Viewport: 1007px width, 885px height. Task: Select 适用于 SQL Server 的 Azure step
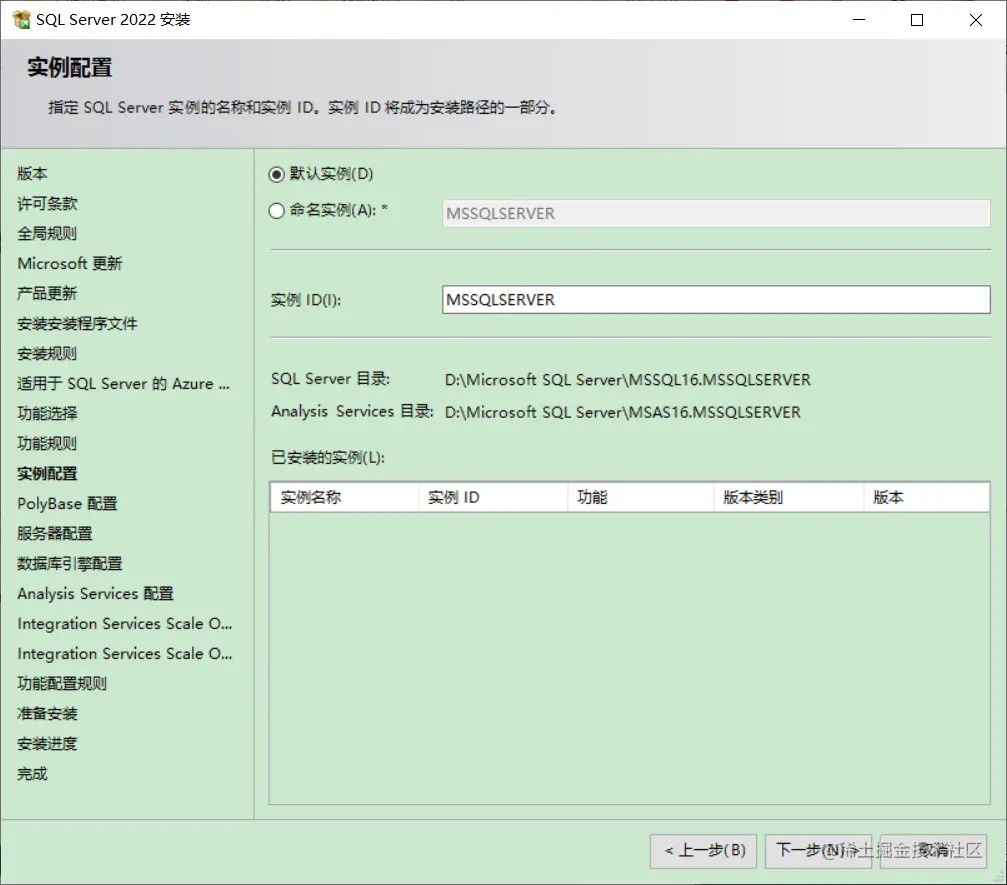[123, 383]
